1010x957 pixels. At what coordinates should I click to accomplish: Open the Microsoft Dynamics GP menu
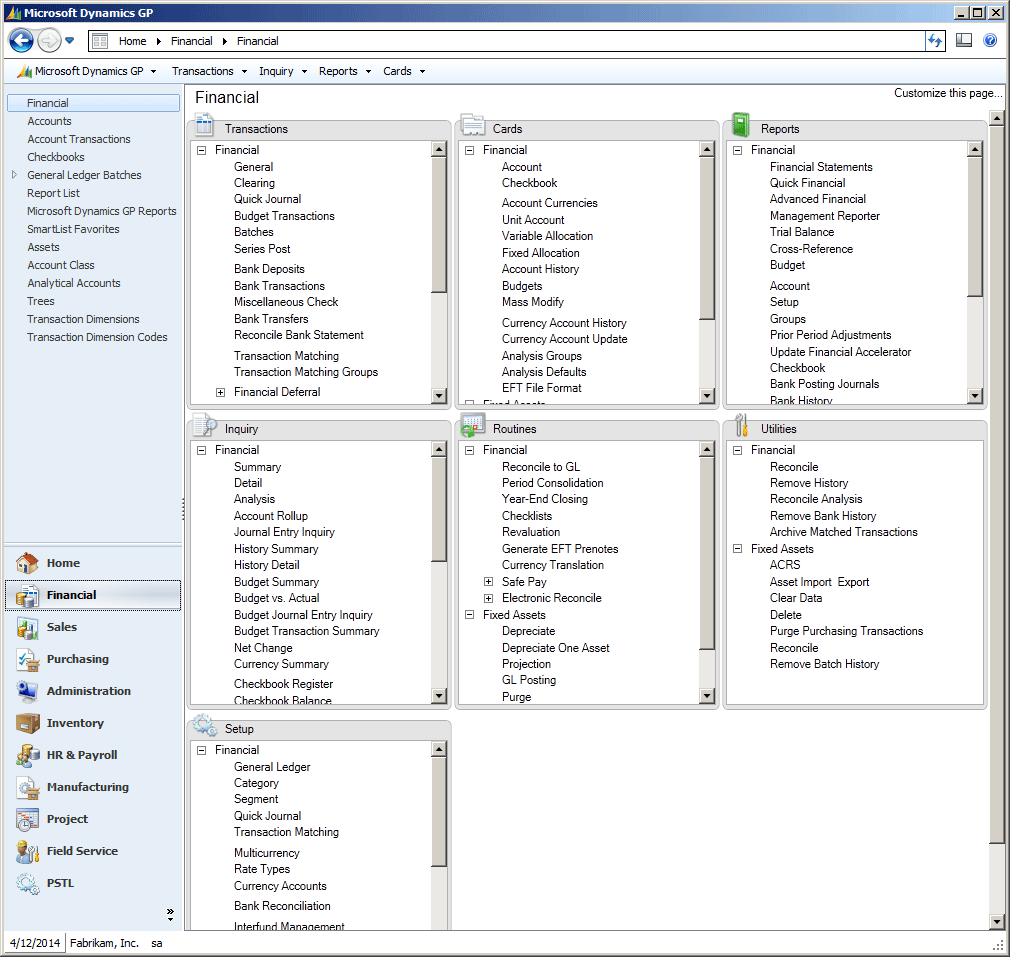coord(88,71)
